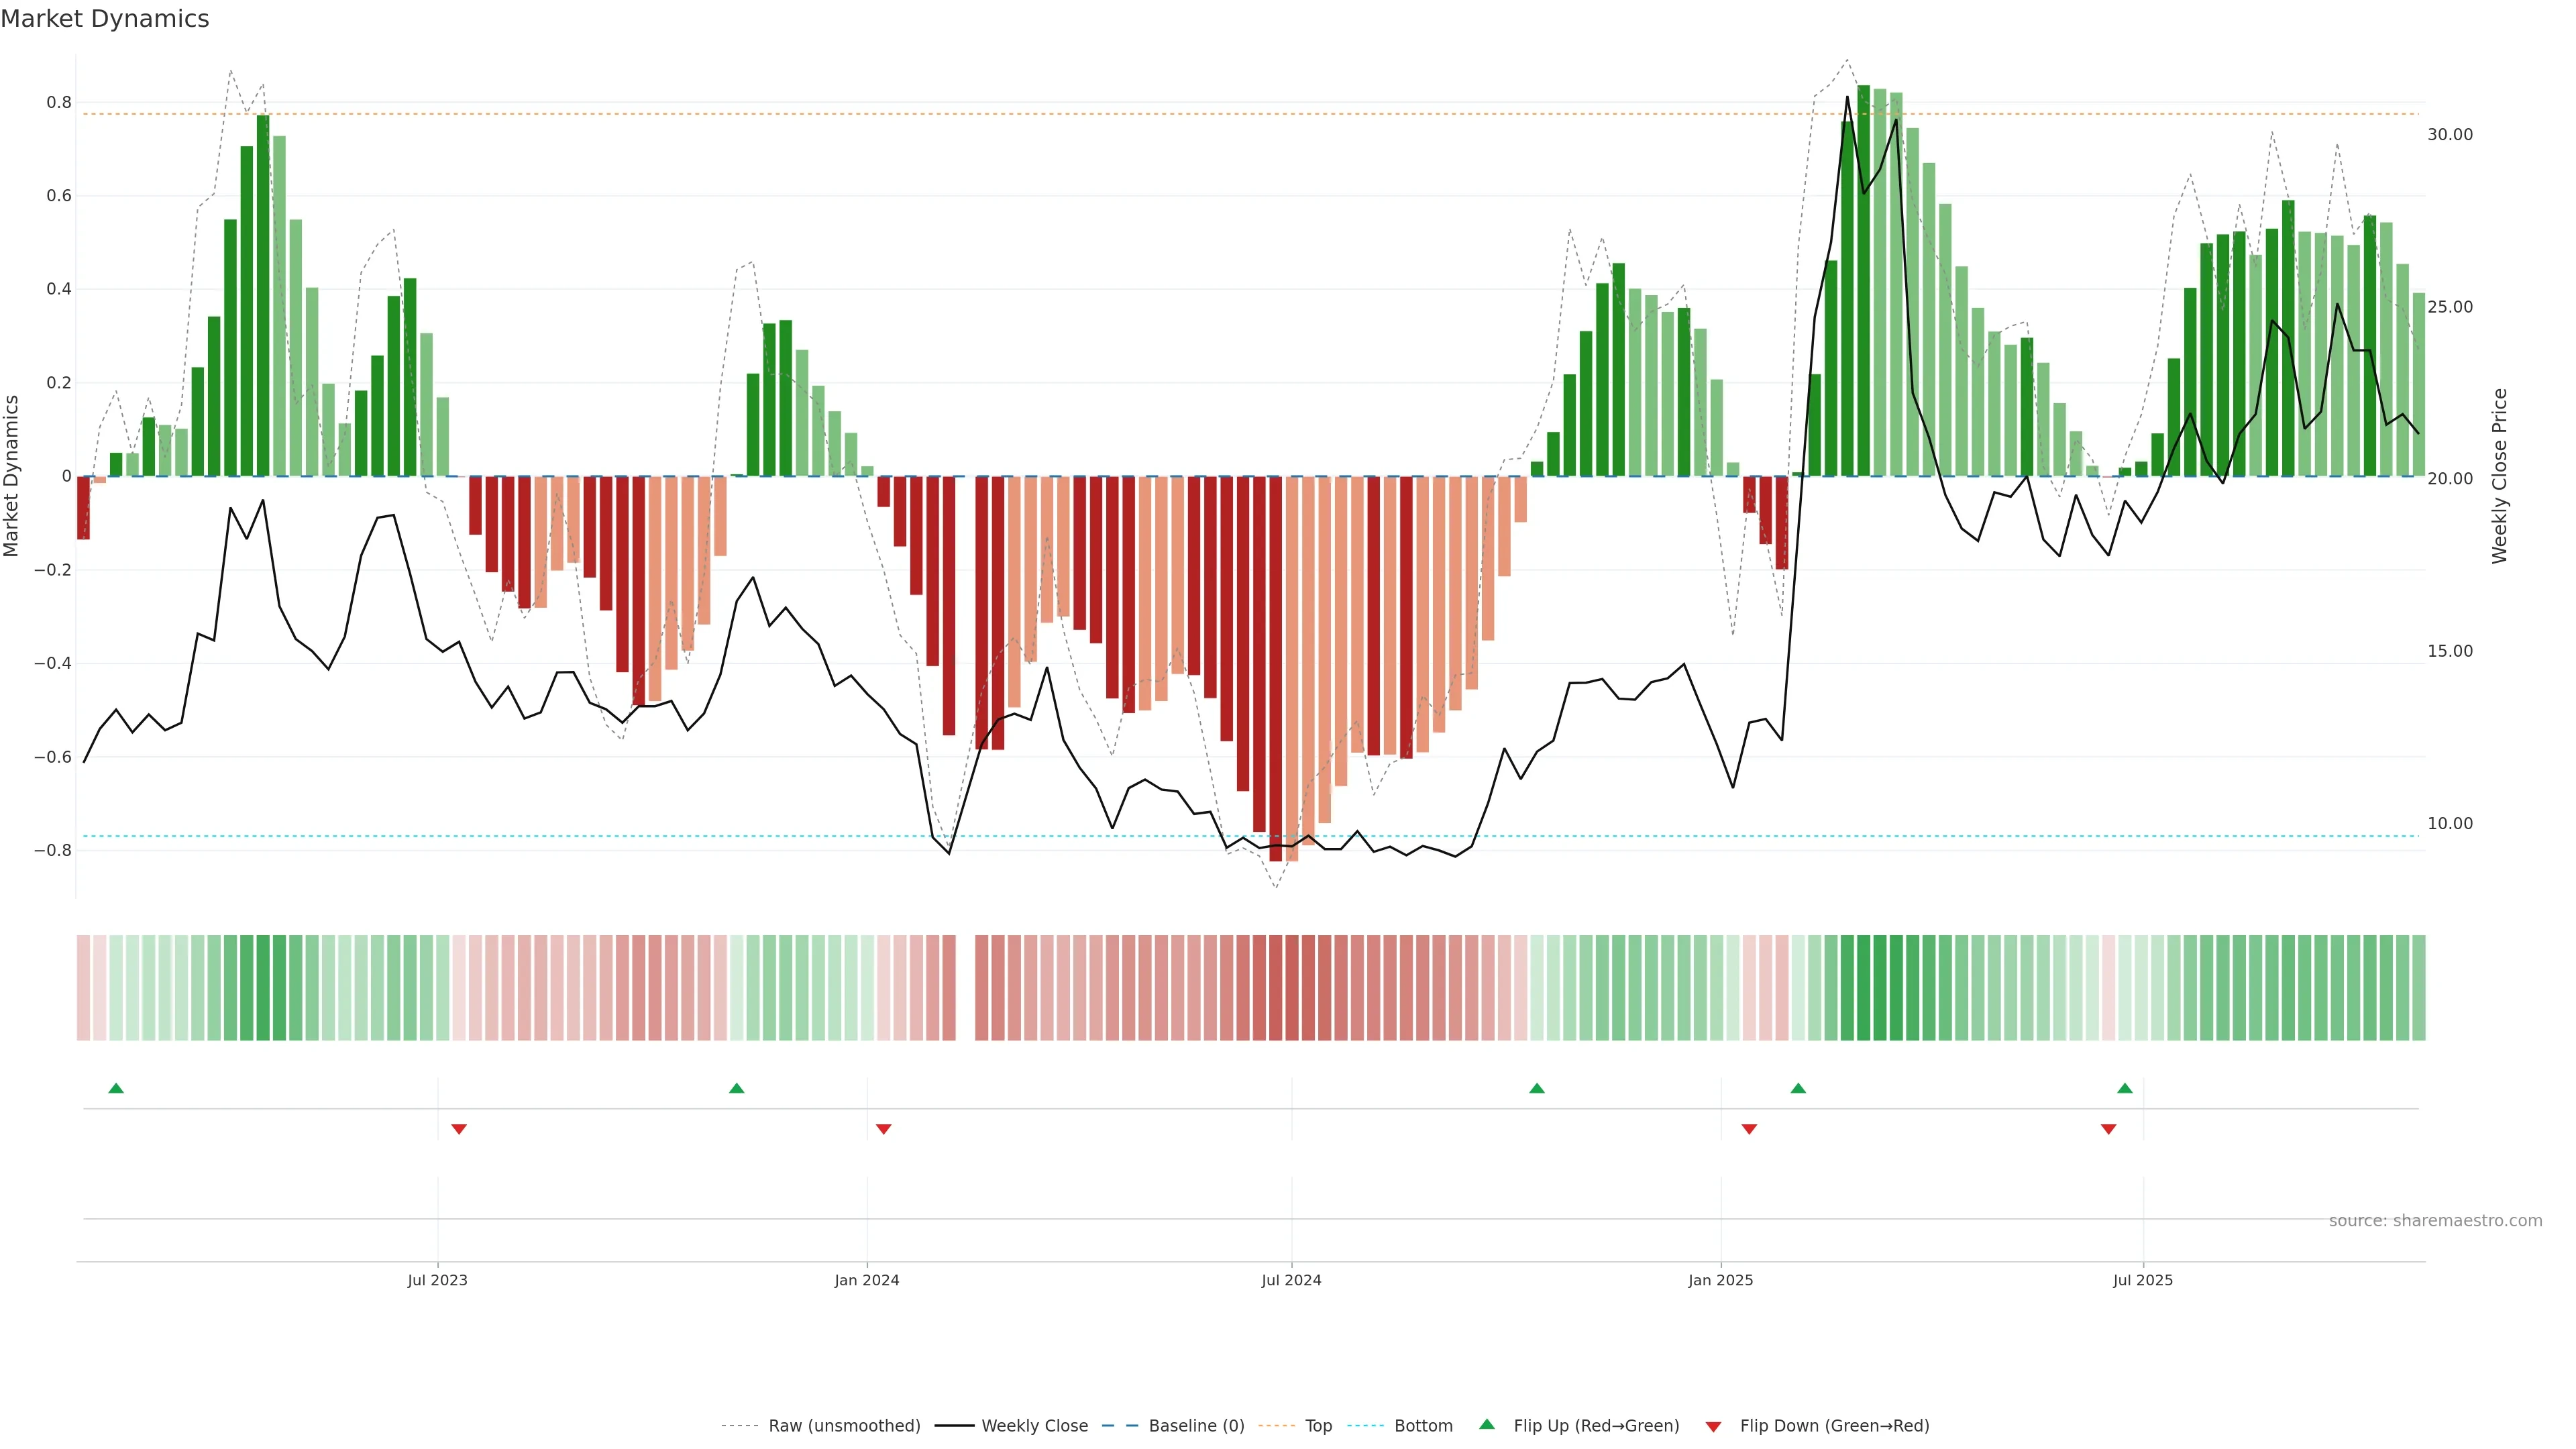This screenshot has height=1449, width=2576.
Task: Toggle the Weekly Close legend entry
Action: tap(1034, 1426)
